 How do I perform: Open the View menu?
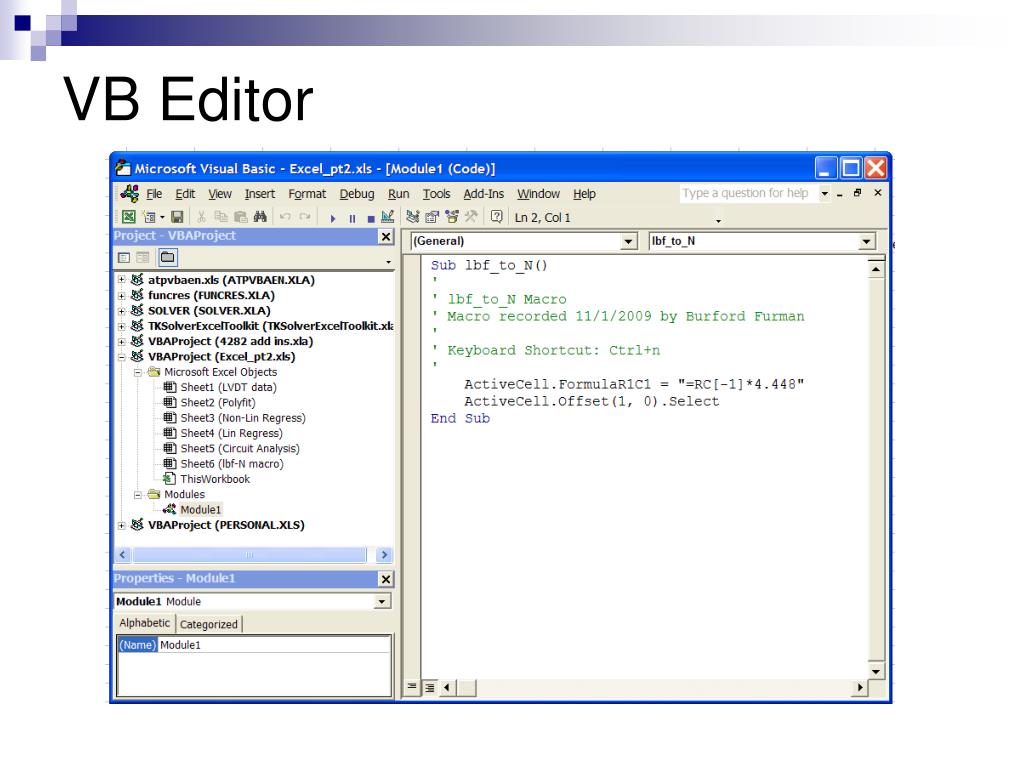tap(220, 194)
